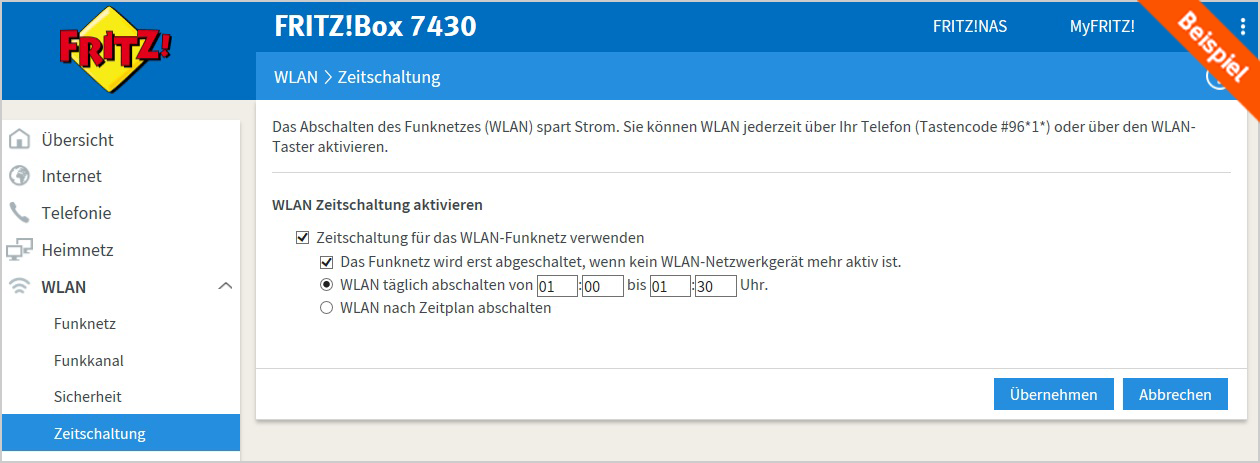The image size is (1260, 463).
Task: Click the WLAN Zeitschaltung aktivieren heading
Action: point(377,205)
